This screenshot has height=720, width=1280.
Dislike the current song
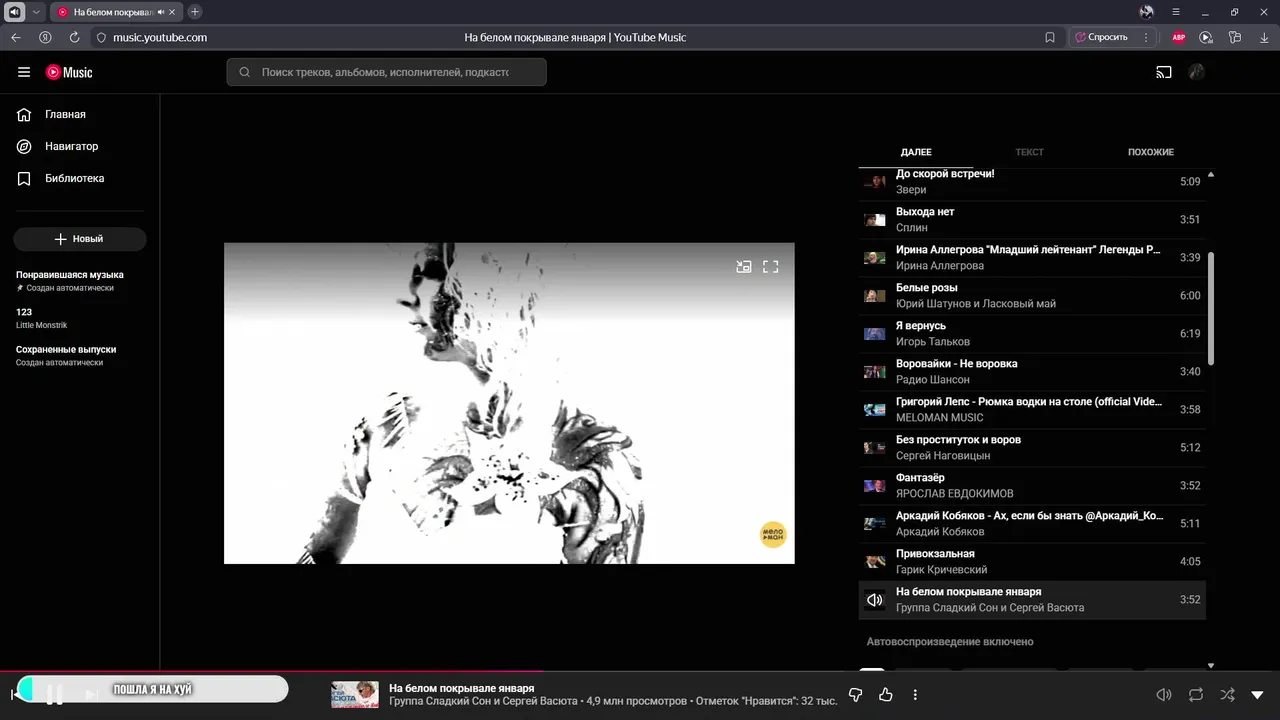855,695
